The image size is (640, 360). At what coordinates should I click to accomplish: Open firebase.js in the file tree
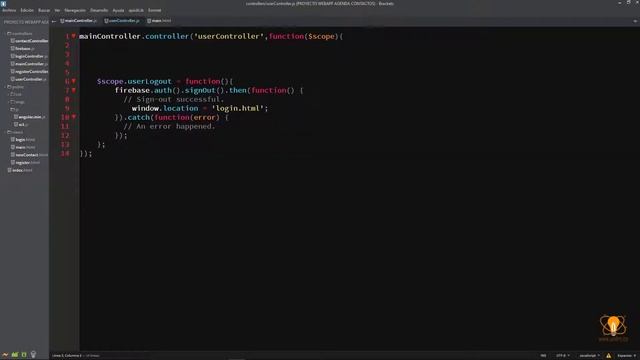(x=23, y=49)
